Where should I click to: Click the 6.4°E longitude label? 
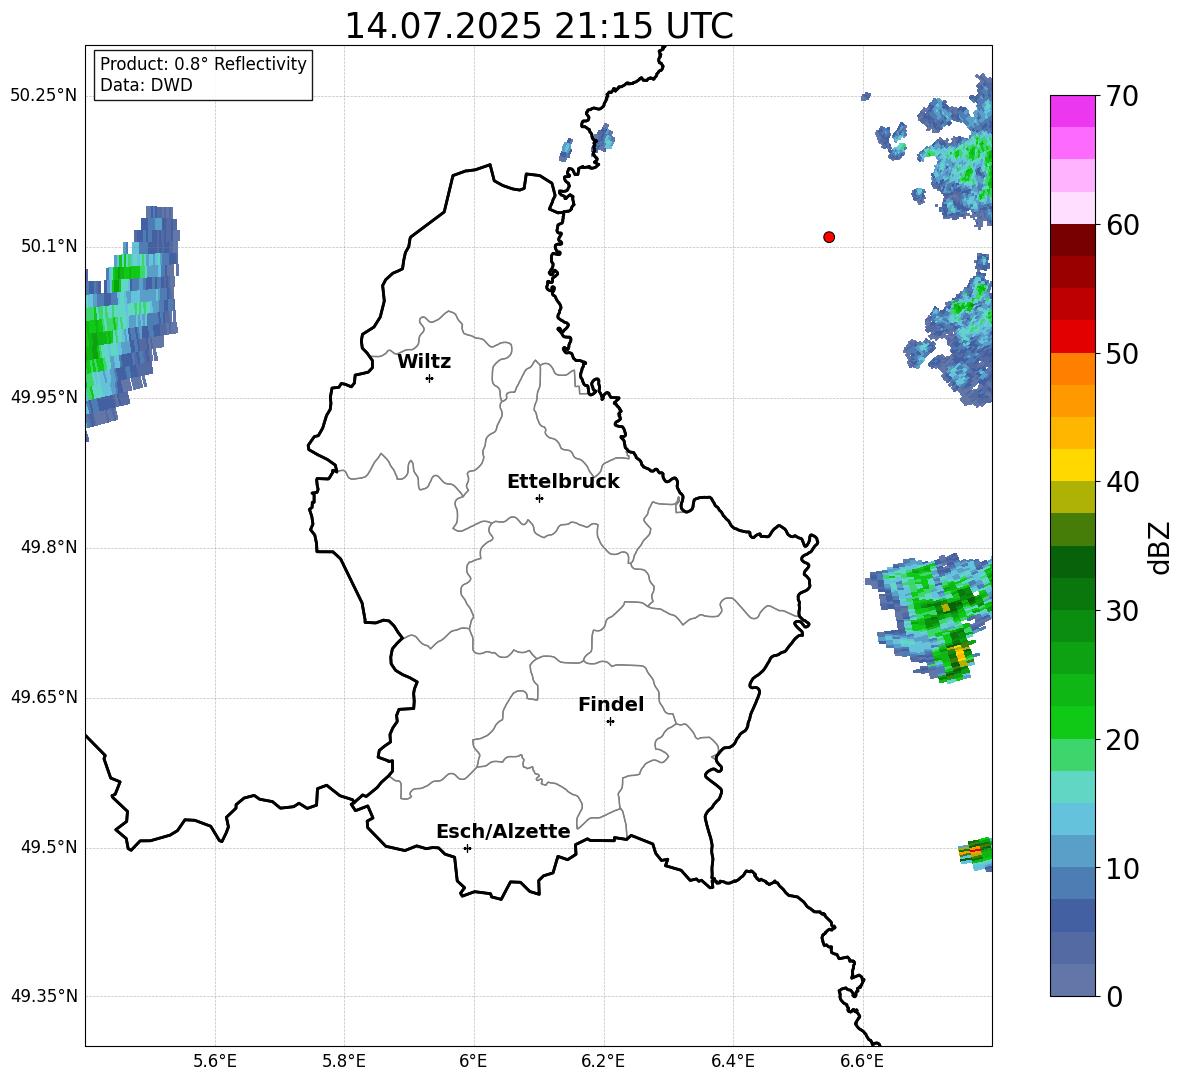(x=732, y=1061)
